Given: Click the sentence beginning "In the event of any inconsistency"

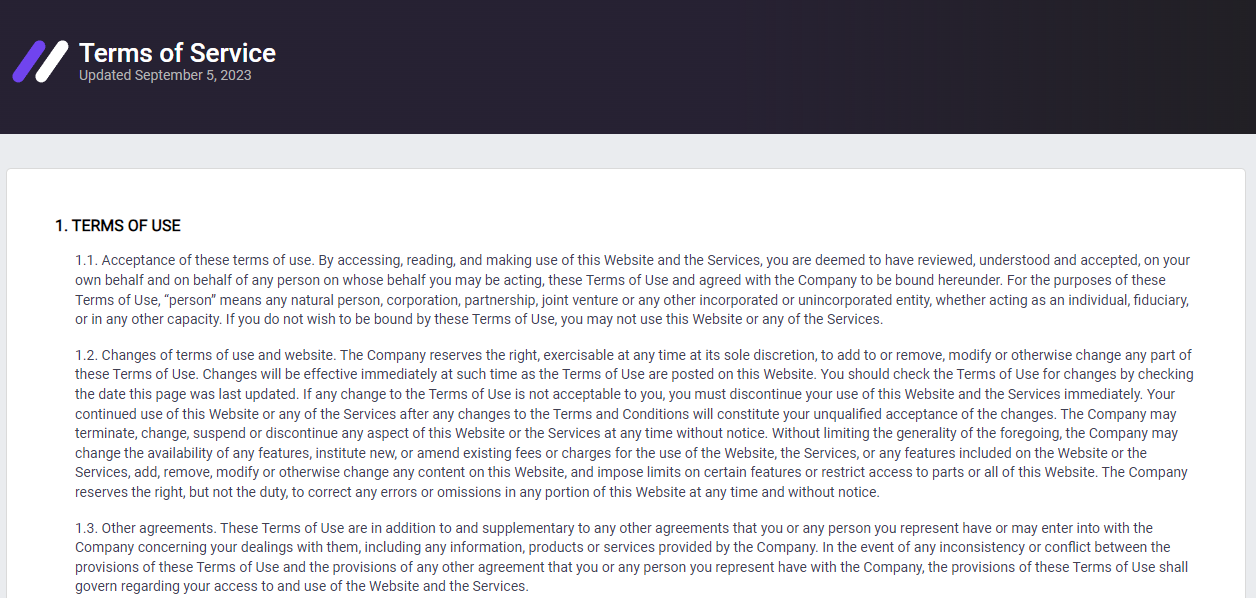Looking at the screenshot, I should pos(632,567).
